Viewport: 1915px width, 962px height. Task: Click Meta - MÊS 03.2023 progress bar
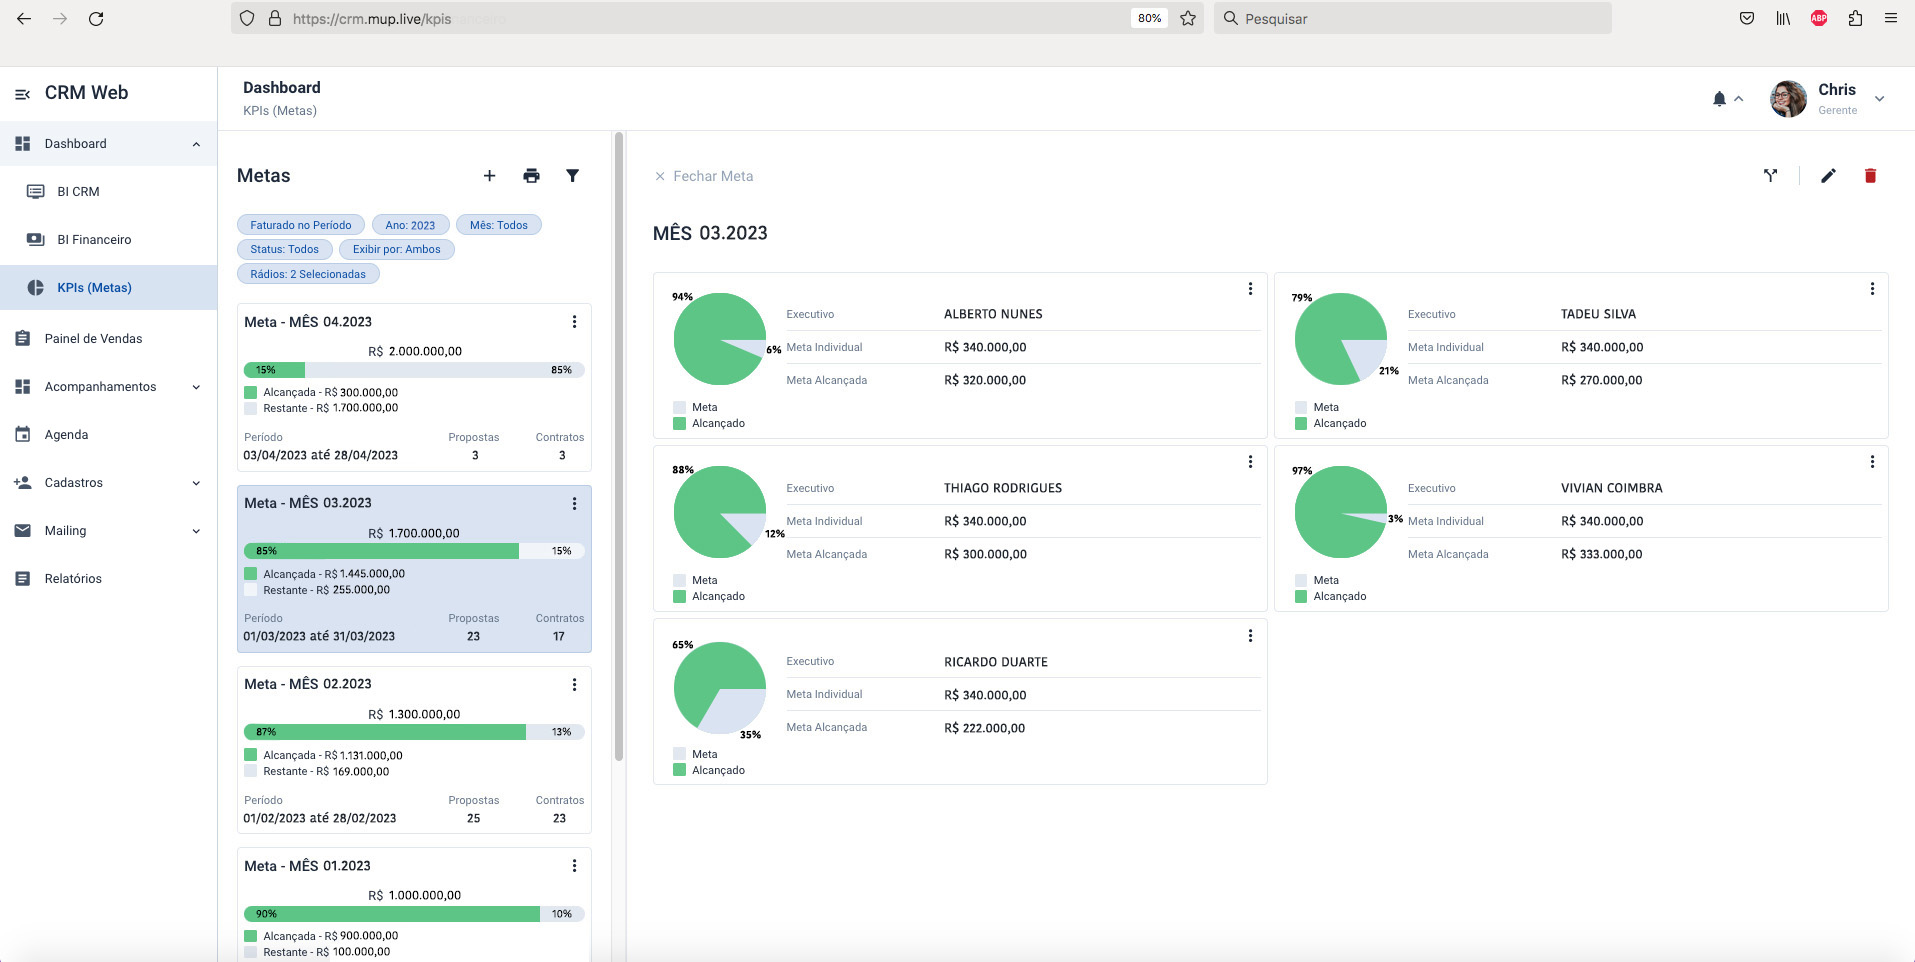[x=414, y=551]
